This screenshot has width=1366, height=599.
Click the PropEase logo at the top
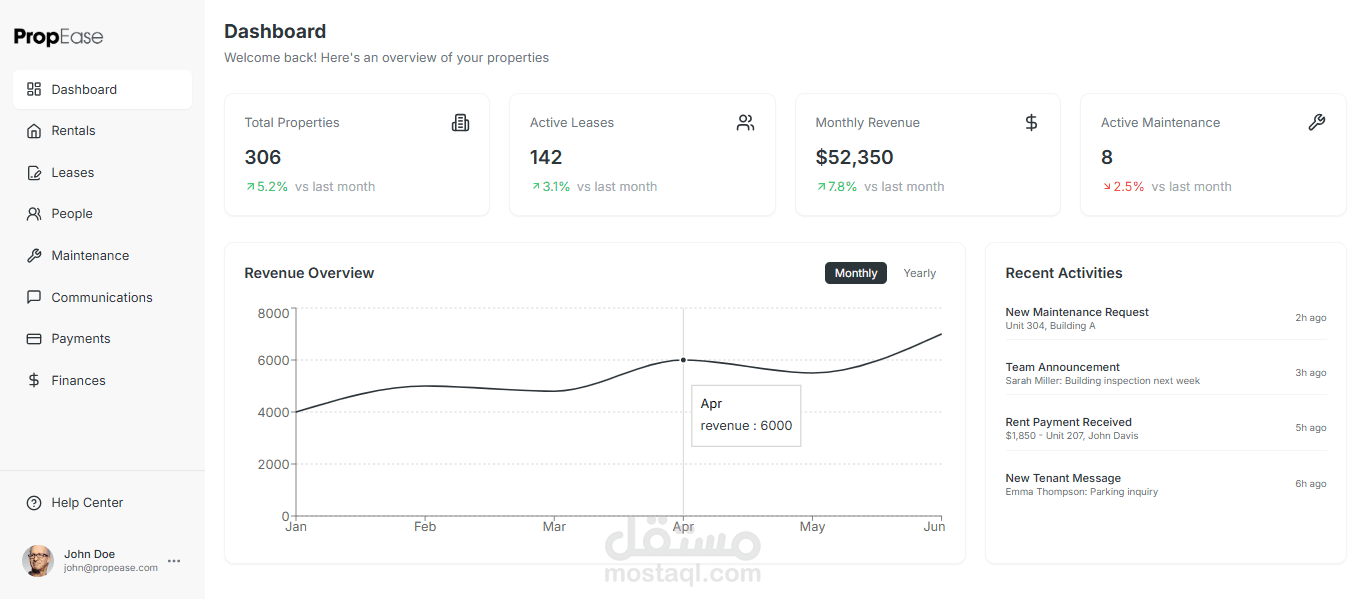pyautogui.click(x=57, y=37)
